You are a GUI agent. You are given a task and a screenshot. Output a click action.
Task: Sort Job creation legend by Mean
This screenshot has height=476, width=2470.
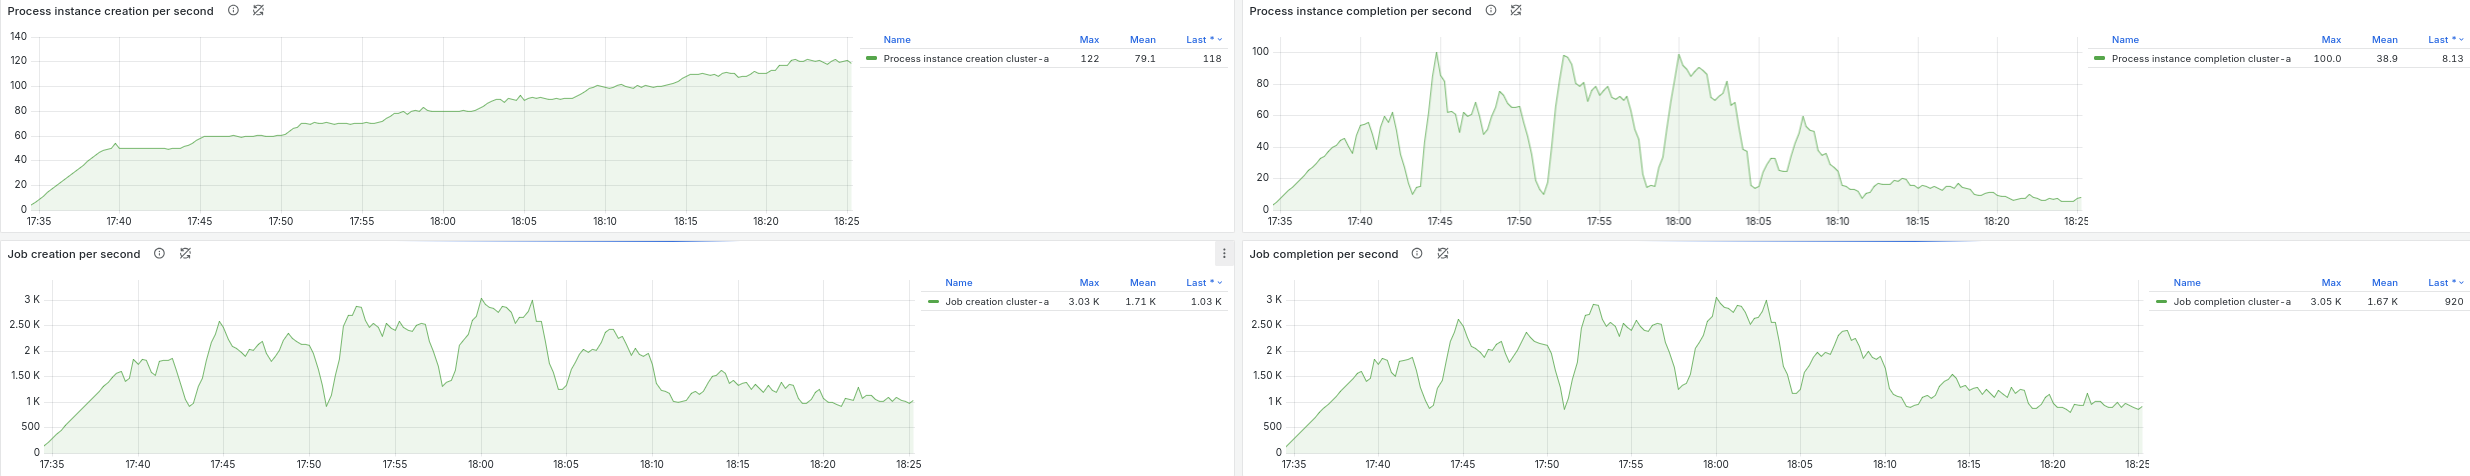1142,283
